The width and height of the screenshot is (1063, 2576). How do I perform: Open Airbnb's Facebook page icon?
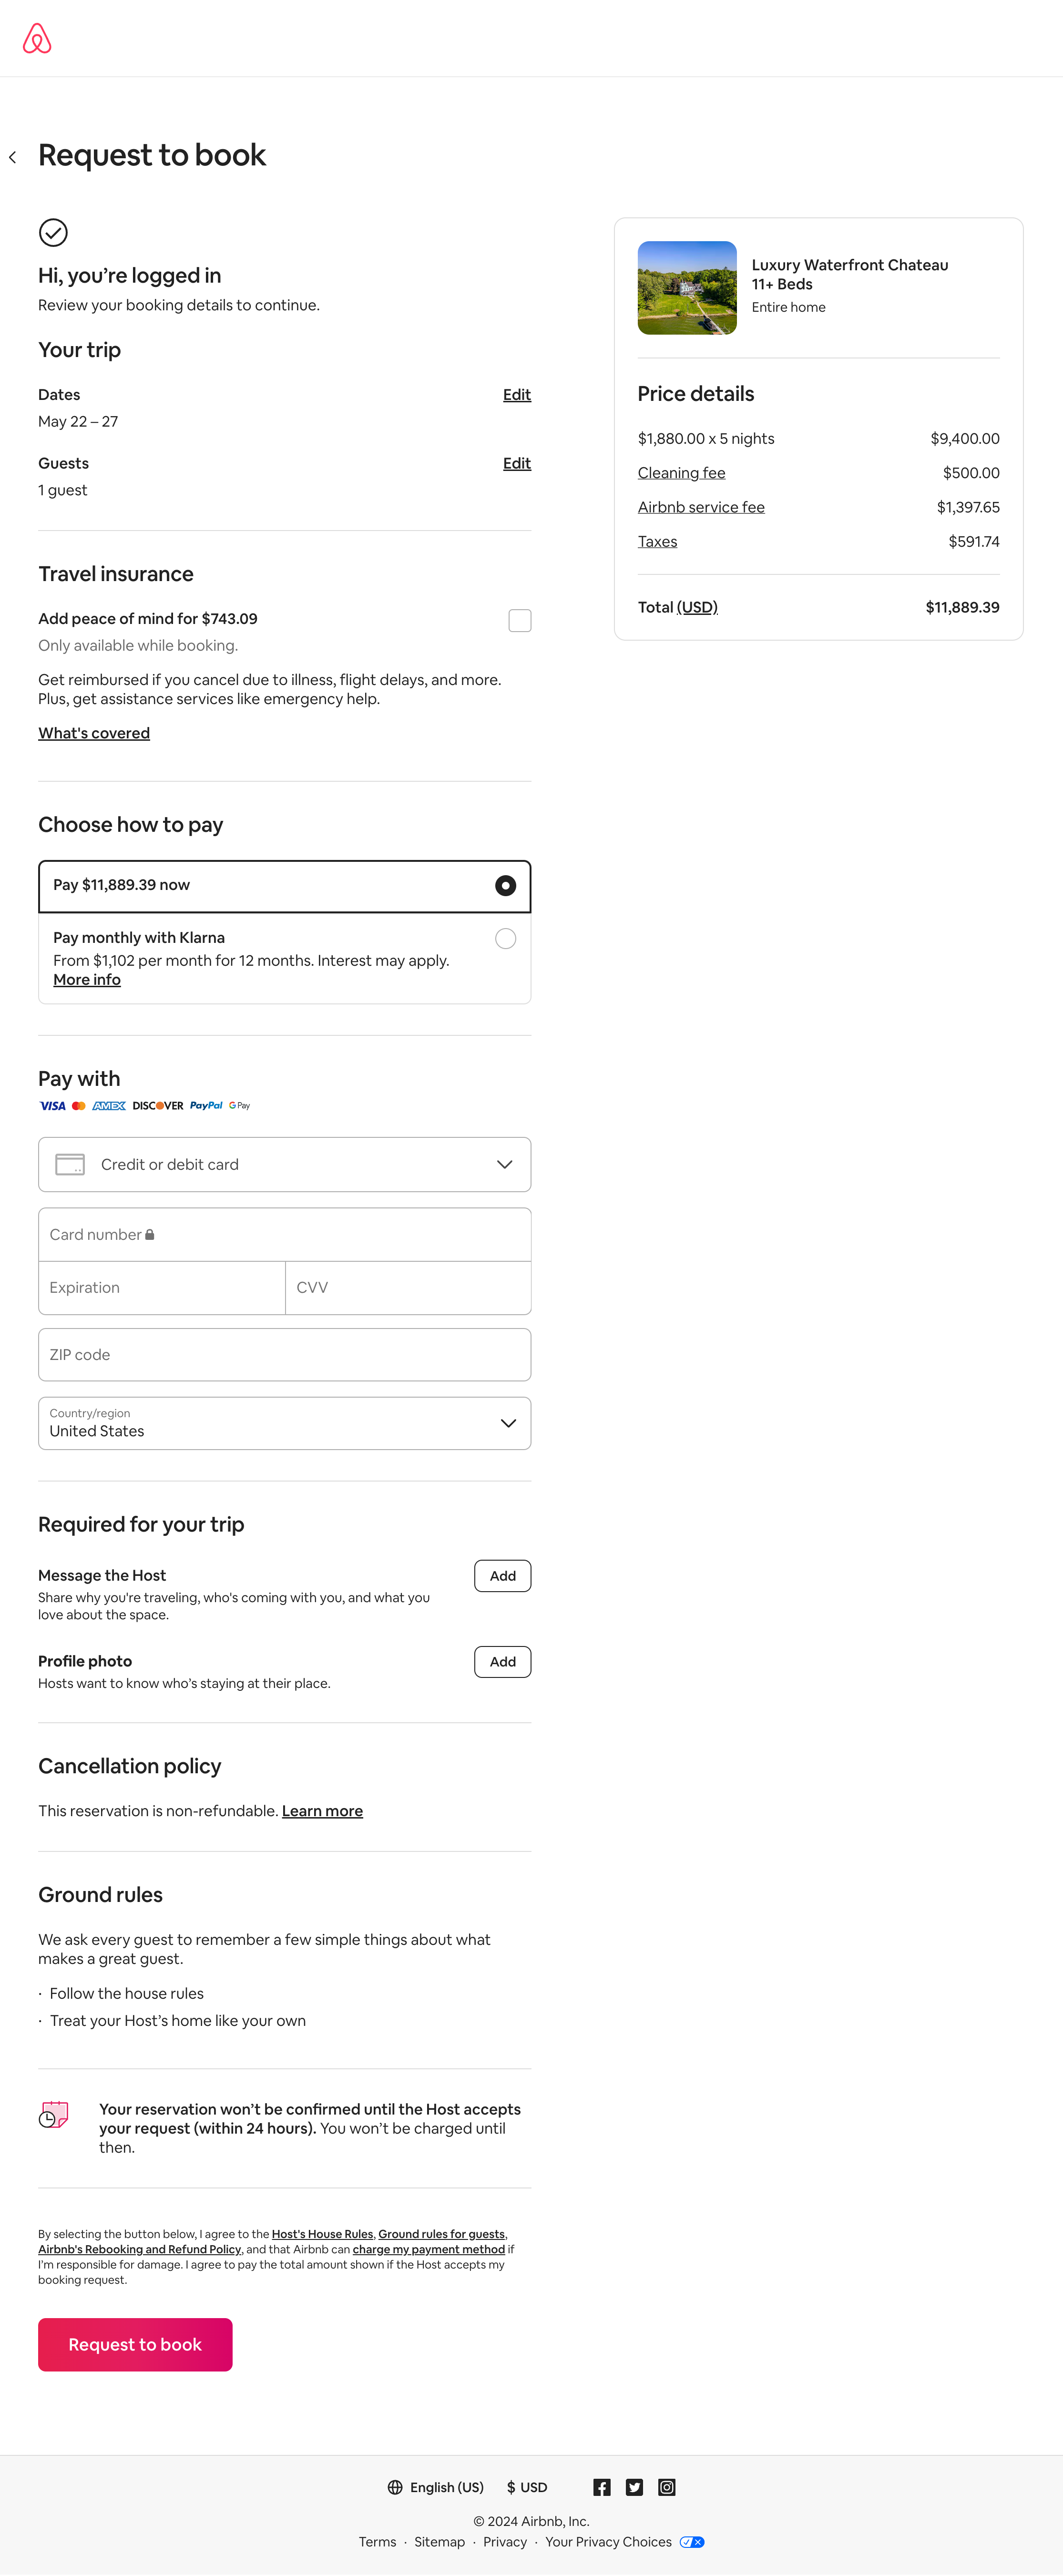(x=601, y=2487)
